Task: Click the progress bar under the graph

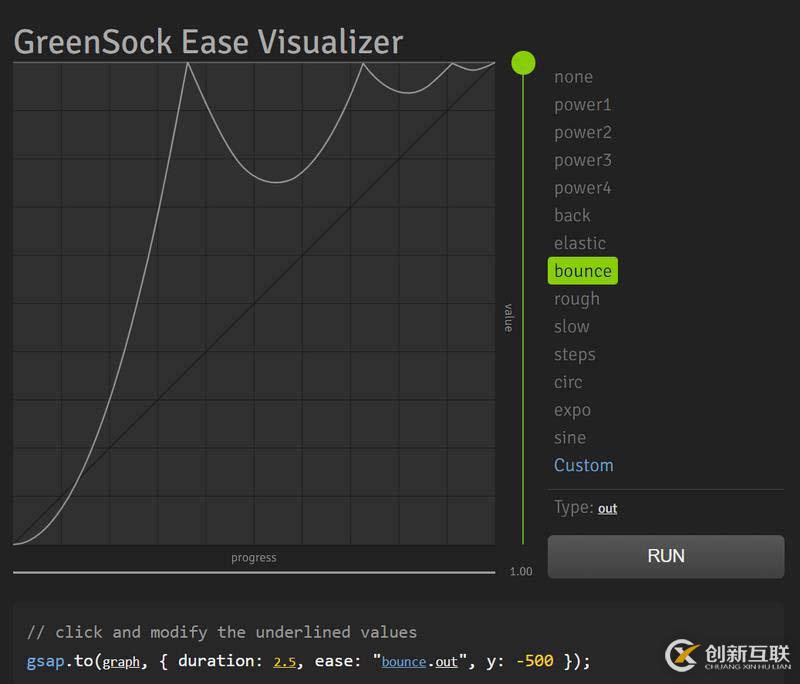Action: [254, 572]
